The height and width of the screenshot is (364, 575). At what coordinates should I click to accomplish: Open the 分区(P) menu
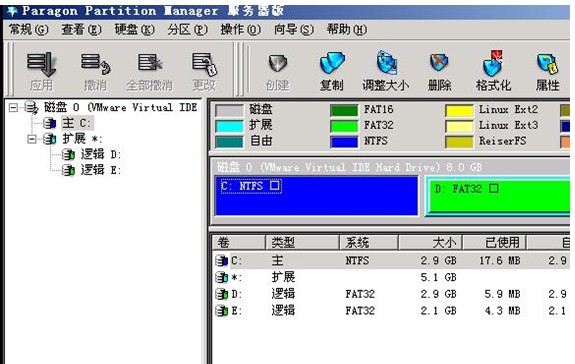click(187, 29)
